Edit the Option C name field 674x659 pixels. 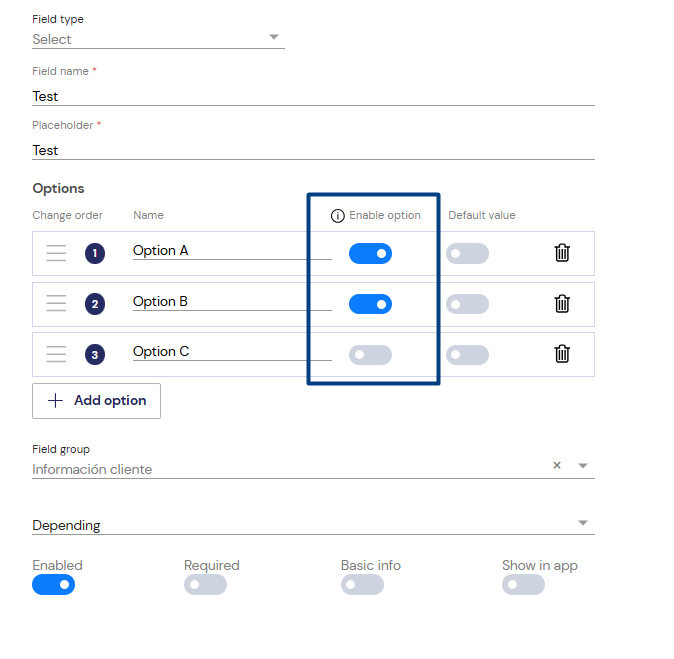[x=232, y=352]
